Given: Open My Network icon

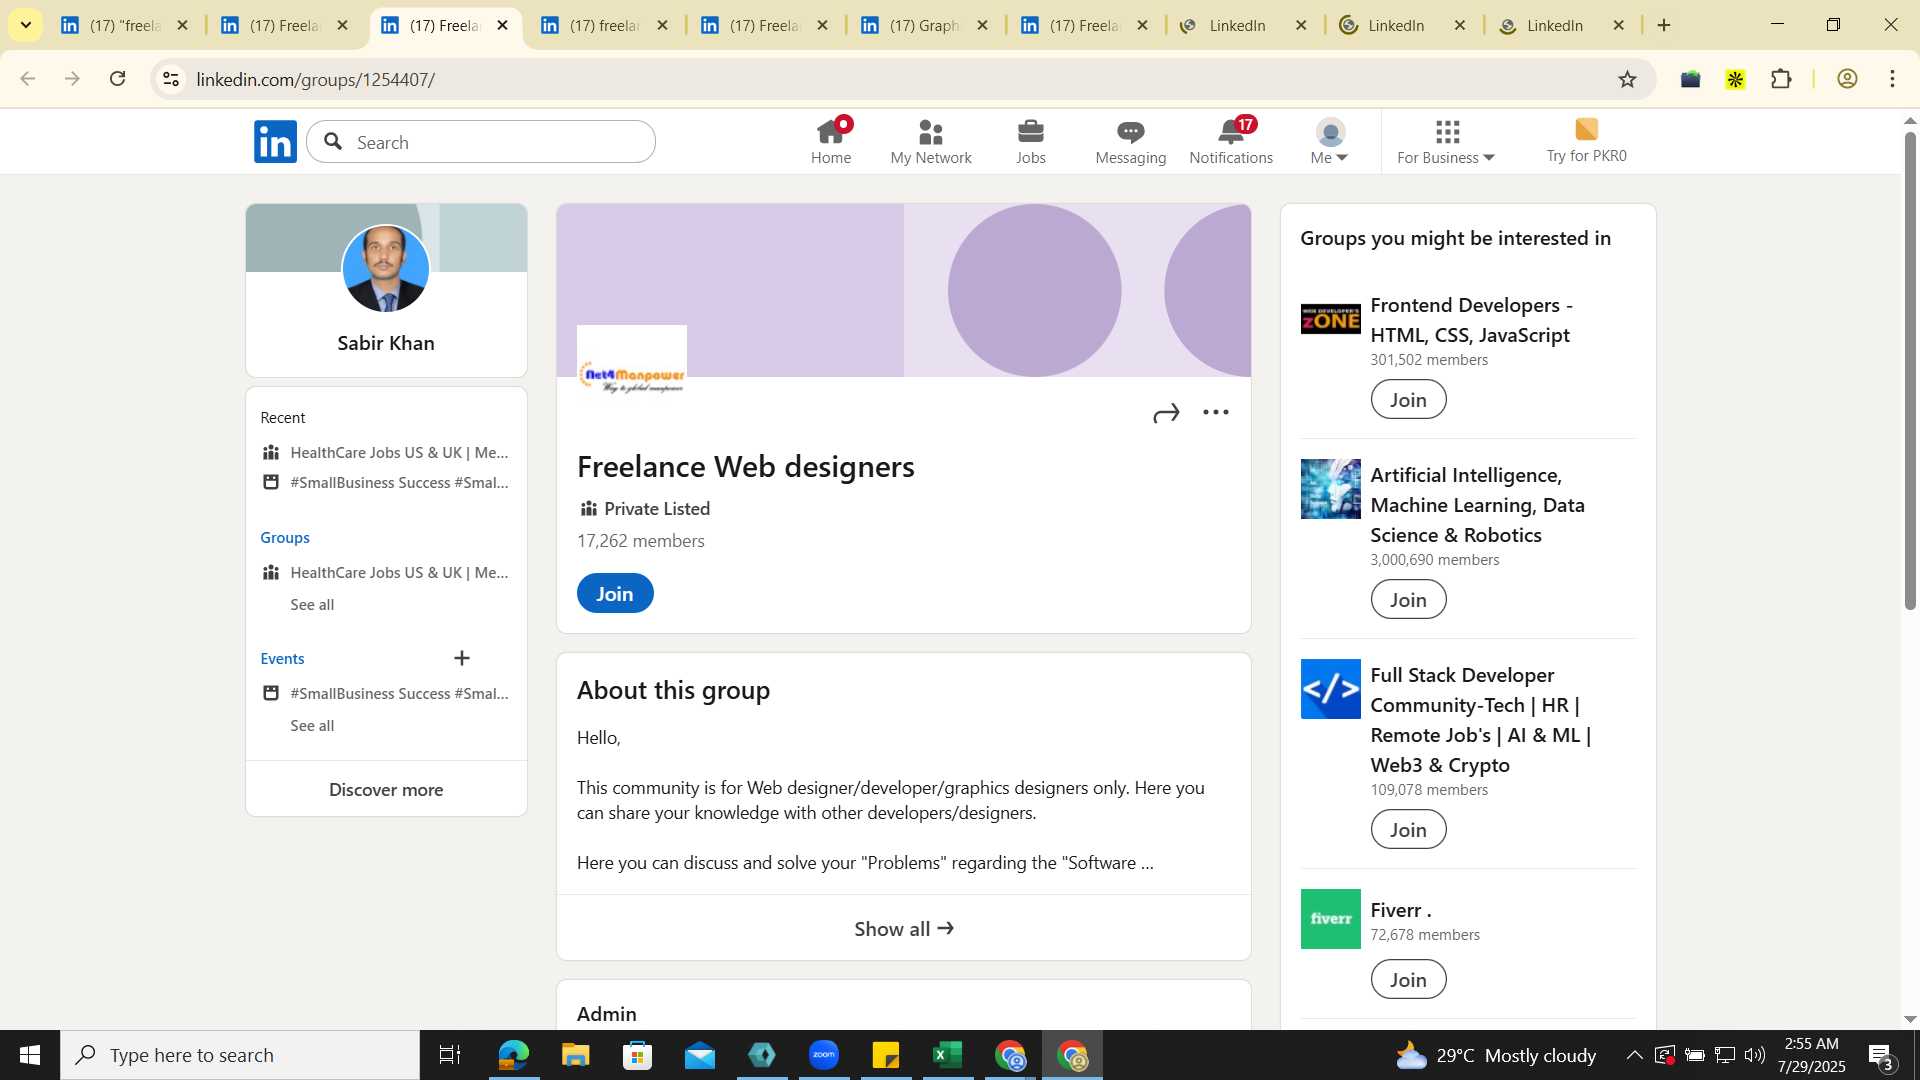Looking at the screenshot, I should click(931, 142).
